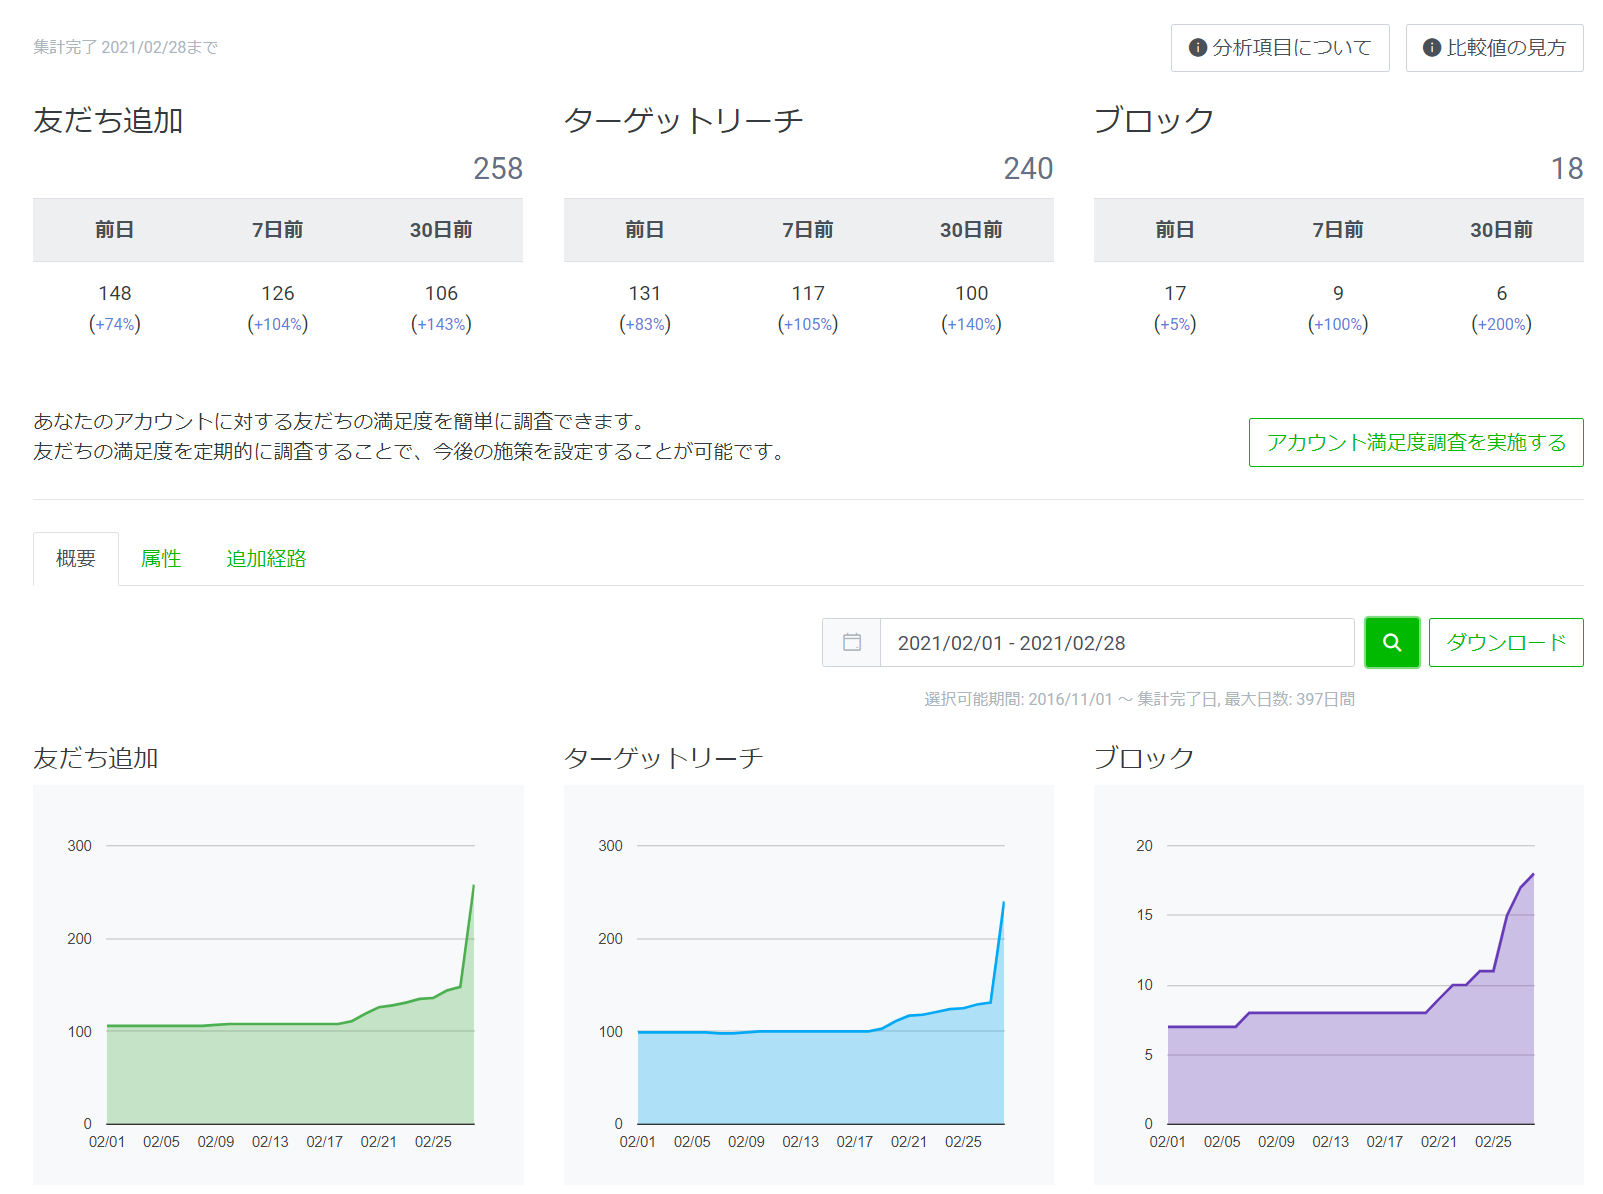Click ターゲットリーチ total value 240
Viewport: 1603px width, 1194px height.
click(x=1028, y=168)
